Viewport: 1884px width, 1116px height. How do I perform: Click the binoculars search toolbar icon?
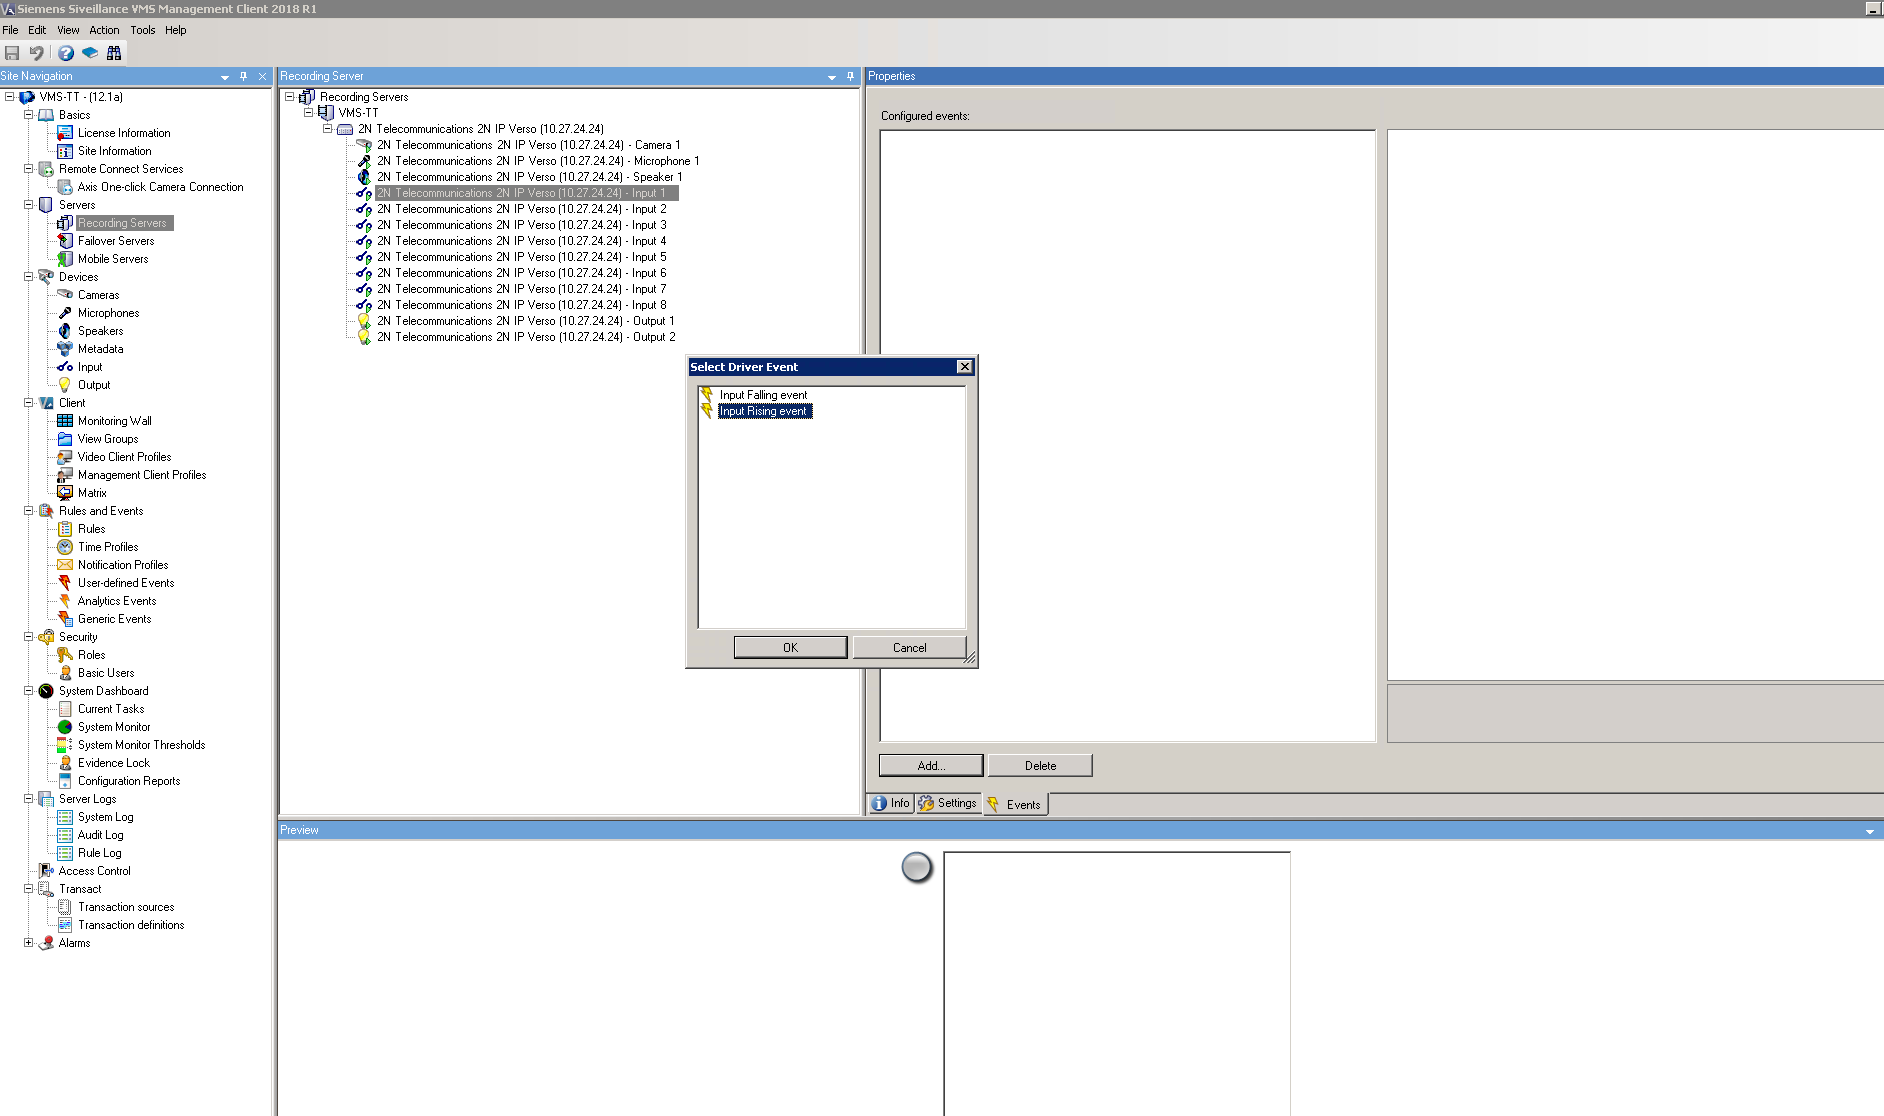[x=114, y=53]
